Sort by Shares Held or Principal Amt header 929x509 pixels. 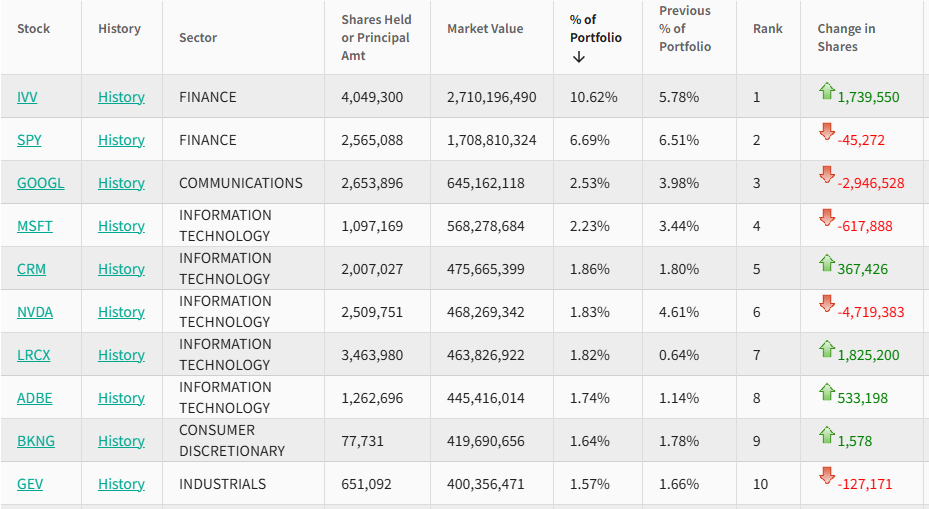(376, 38)
